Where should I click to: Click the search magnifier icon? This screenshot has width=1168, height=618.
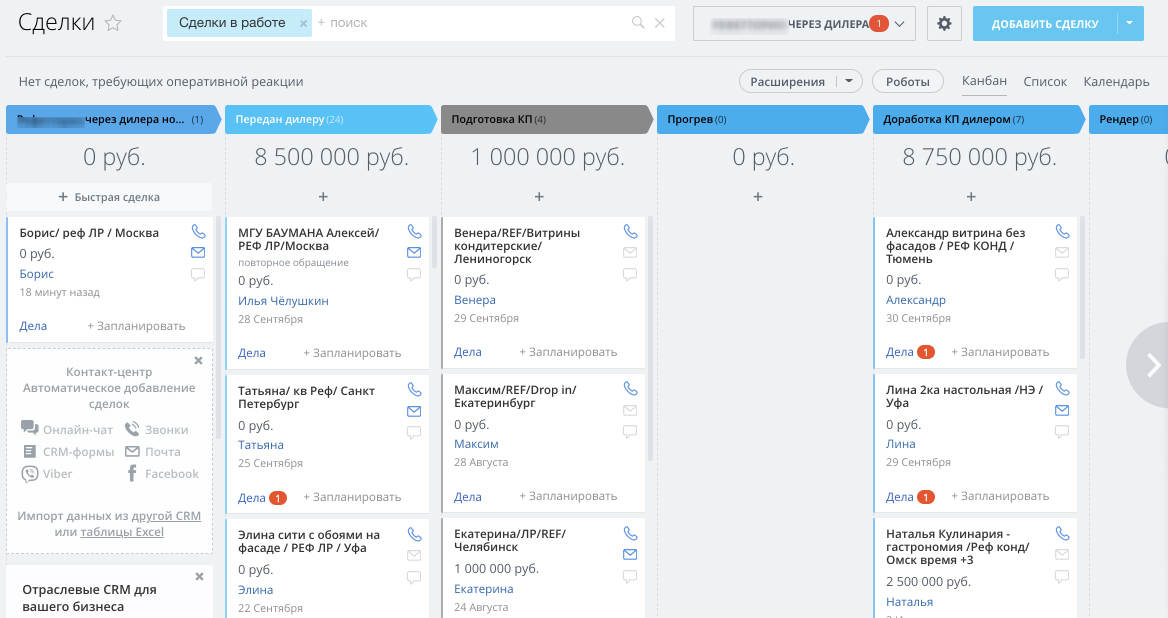click(x=638, y=23)
